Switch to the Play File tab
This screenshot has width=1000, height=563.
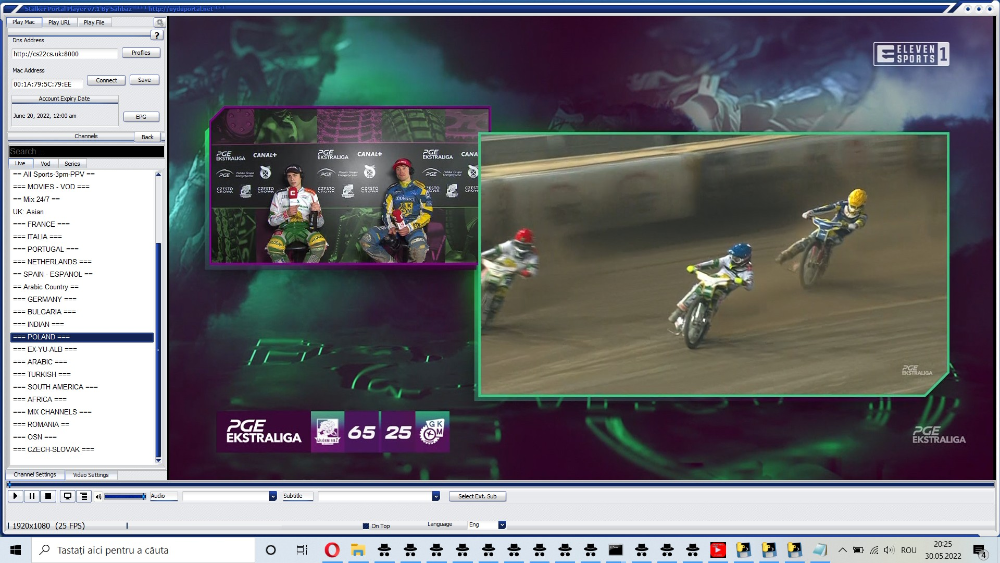click(94, 22)
